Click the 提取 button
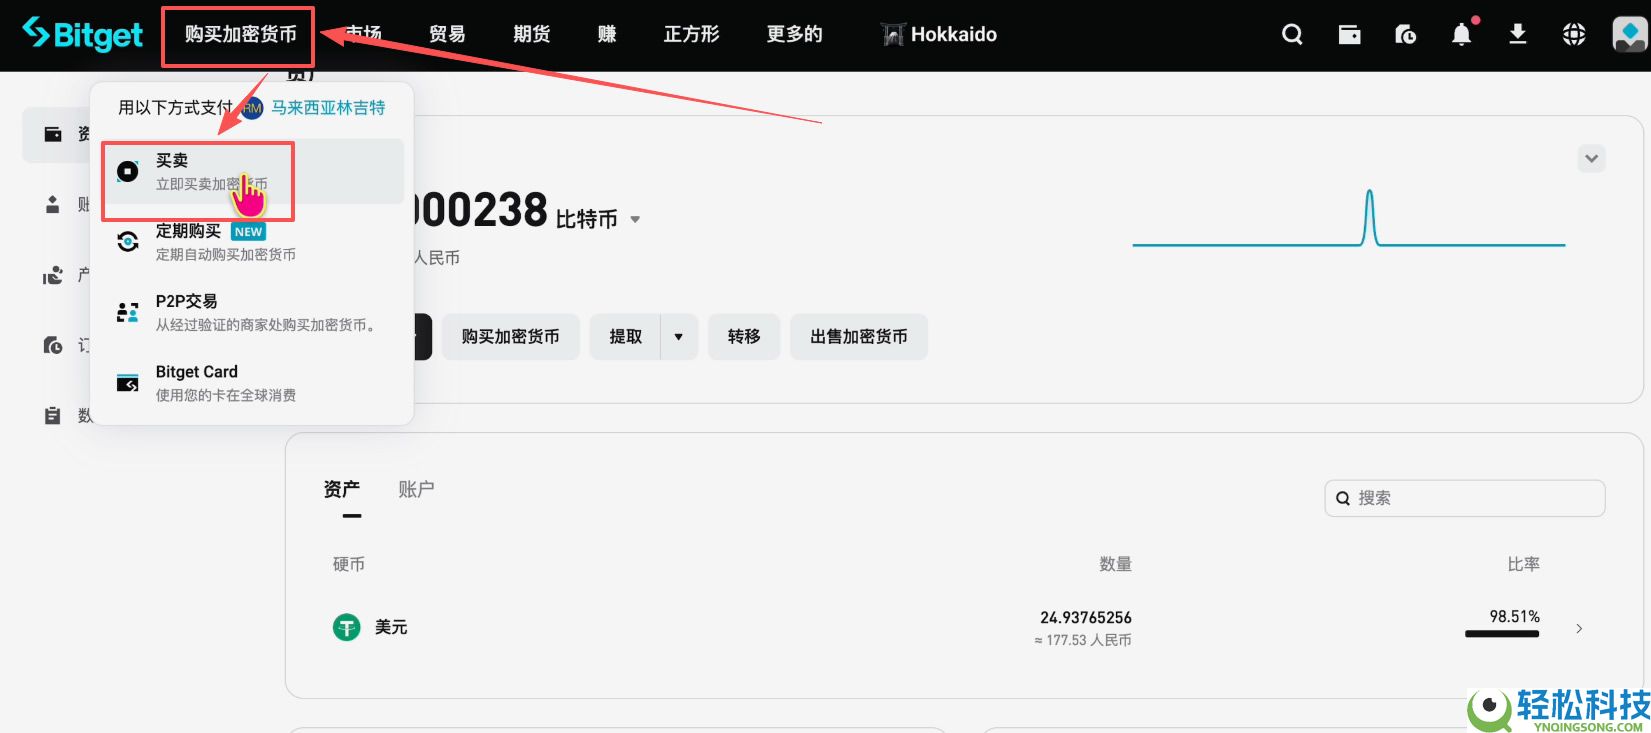The height and width of the screenshot is (733, 1651). (625, 337)
